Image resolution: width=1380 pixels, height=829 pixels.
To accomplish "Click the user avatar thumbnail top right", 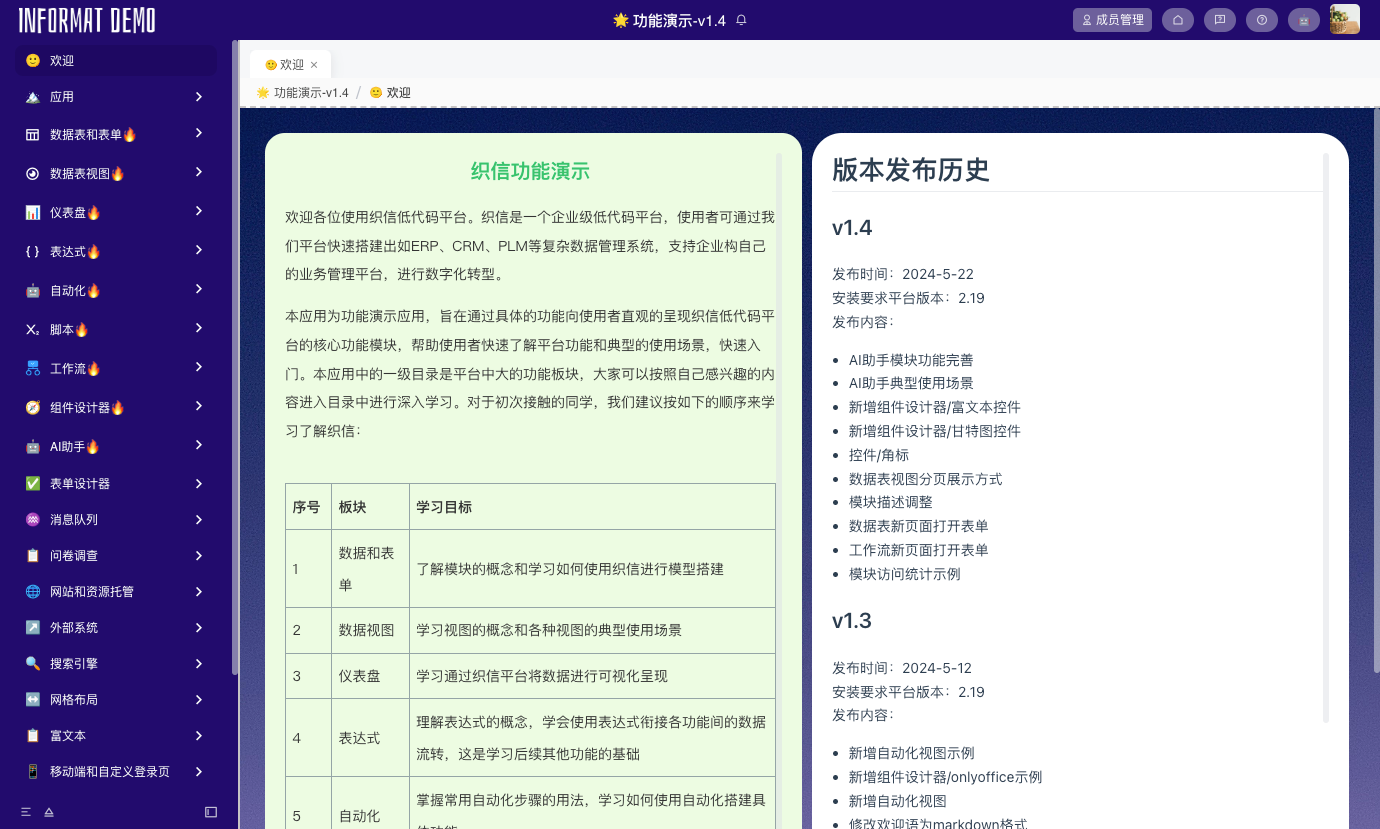I will coord(1344,18).
